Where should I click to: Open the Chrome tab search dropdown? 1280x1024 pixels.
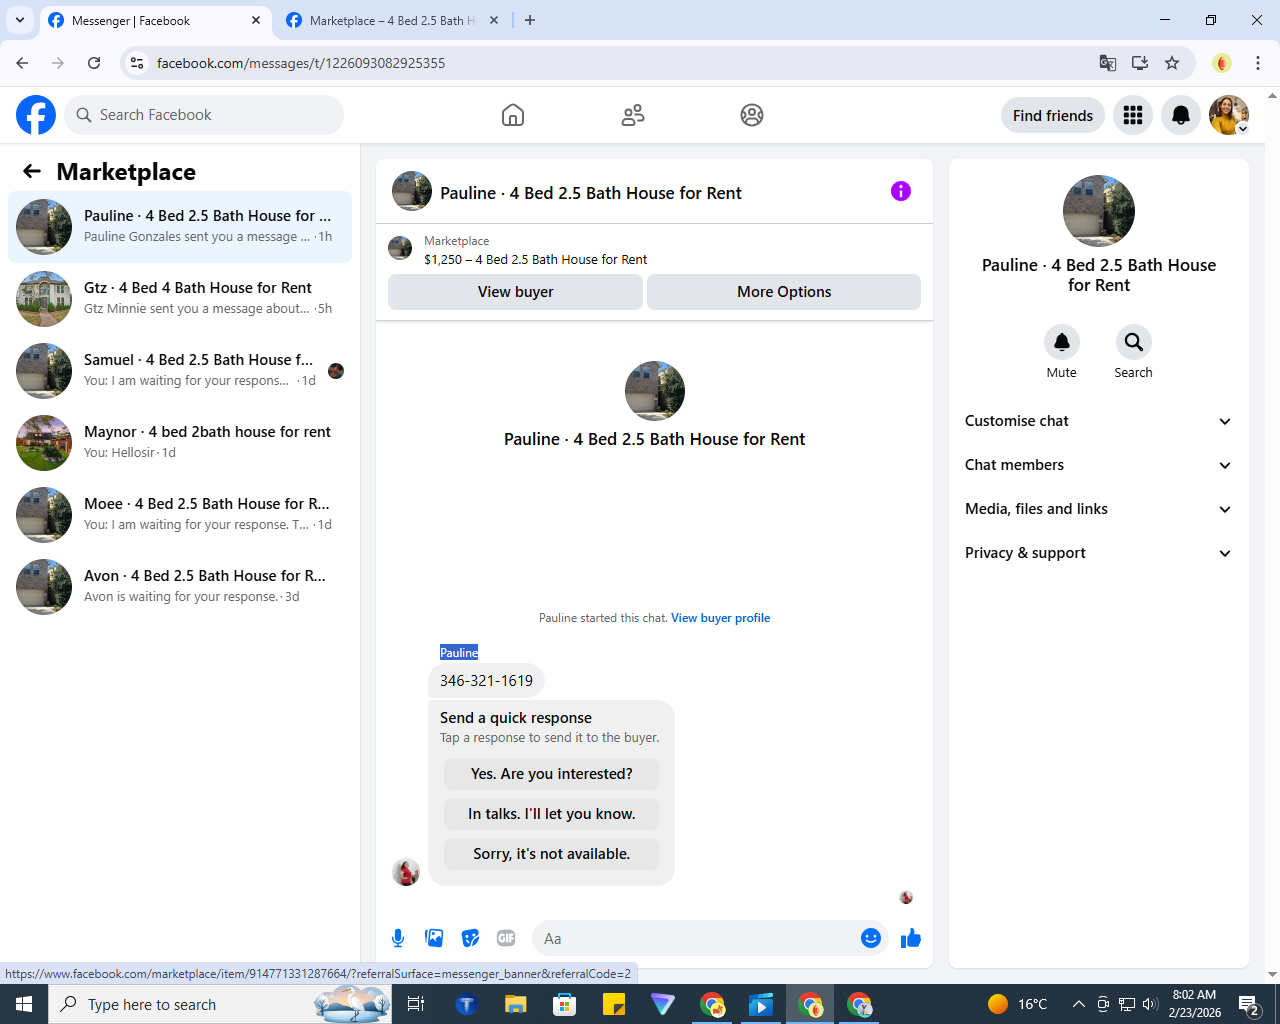(x=20, y=20)
